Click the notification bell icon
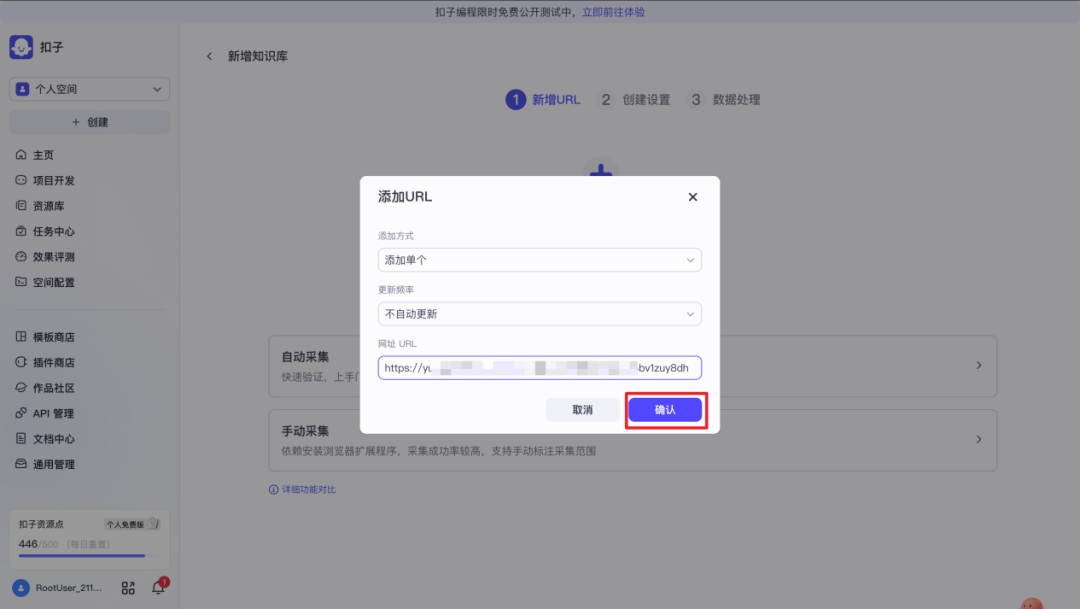 [x=158, y=588]
